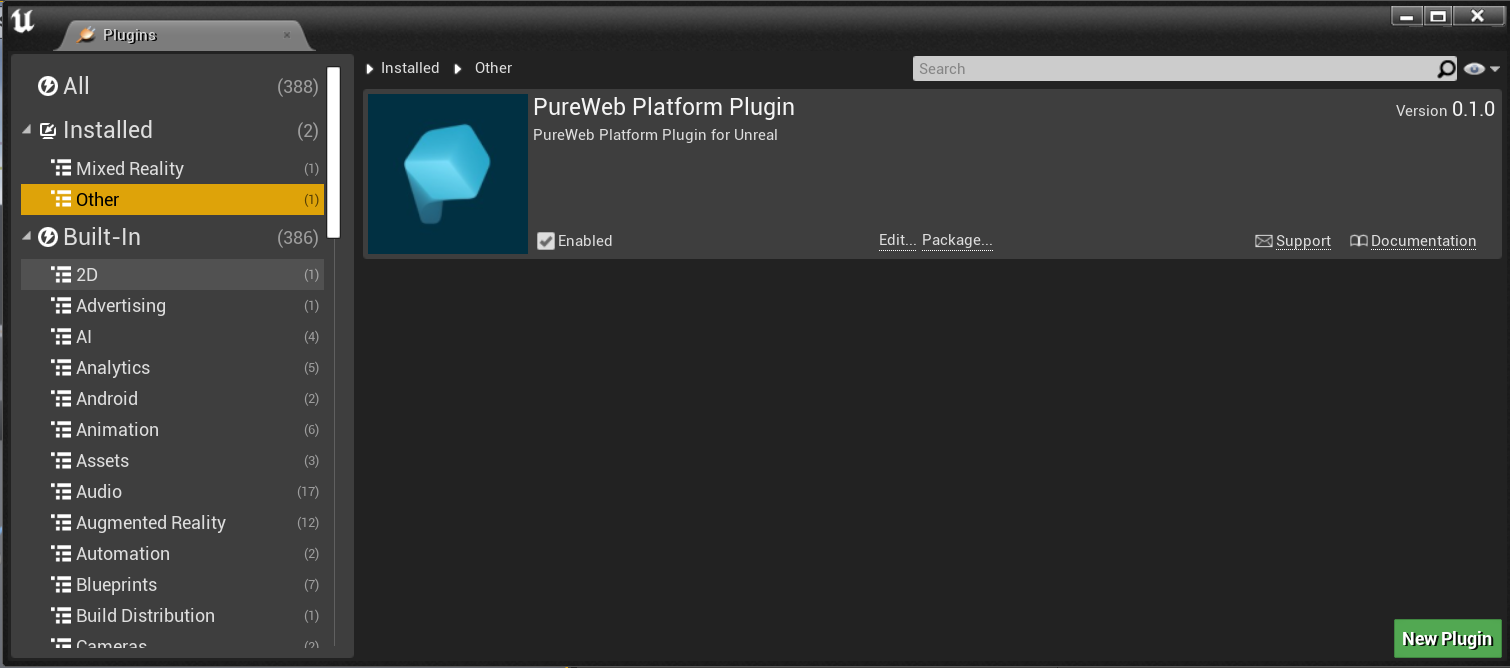This screenshot has width=1510, height=668.
Task: Click the list icon beside Automation
Action: click(61, 553)
